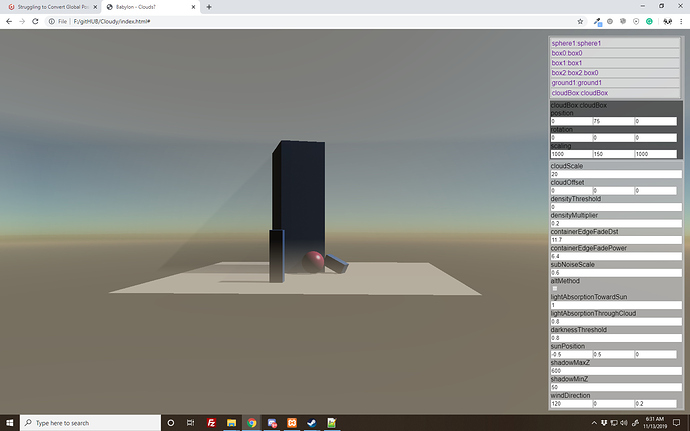Viewport: 690px width, 431px height.
Task: Click the shadowMaxZ input field
Action: [616, 371]
